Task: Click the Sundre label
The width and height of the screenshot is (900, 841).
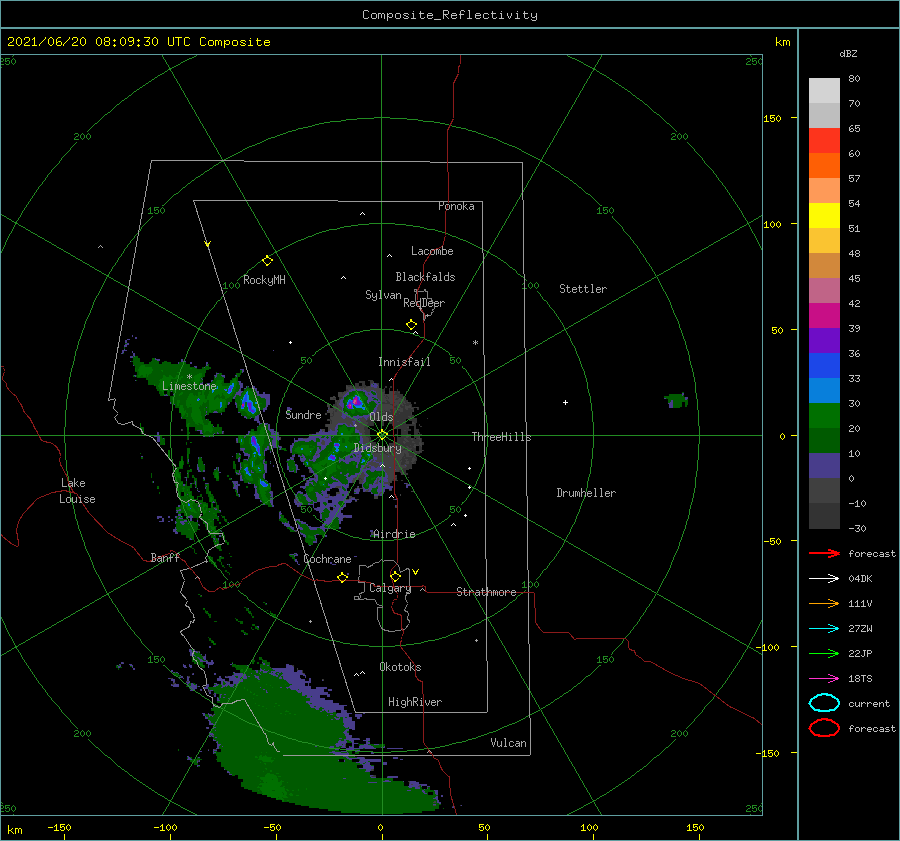Action: (x=303, y=415)
